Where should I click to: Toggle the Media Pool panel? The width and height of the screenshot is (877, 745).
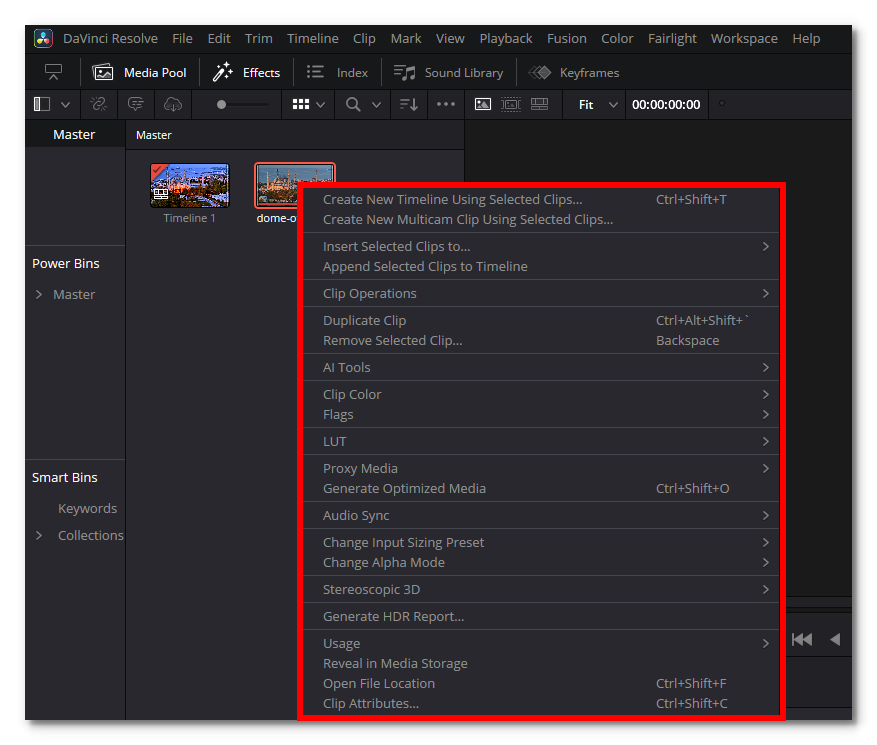click(x=139, y=73)
